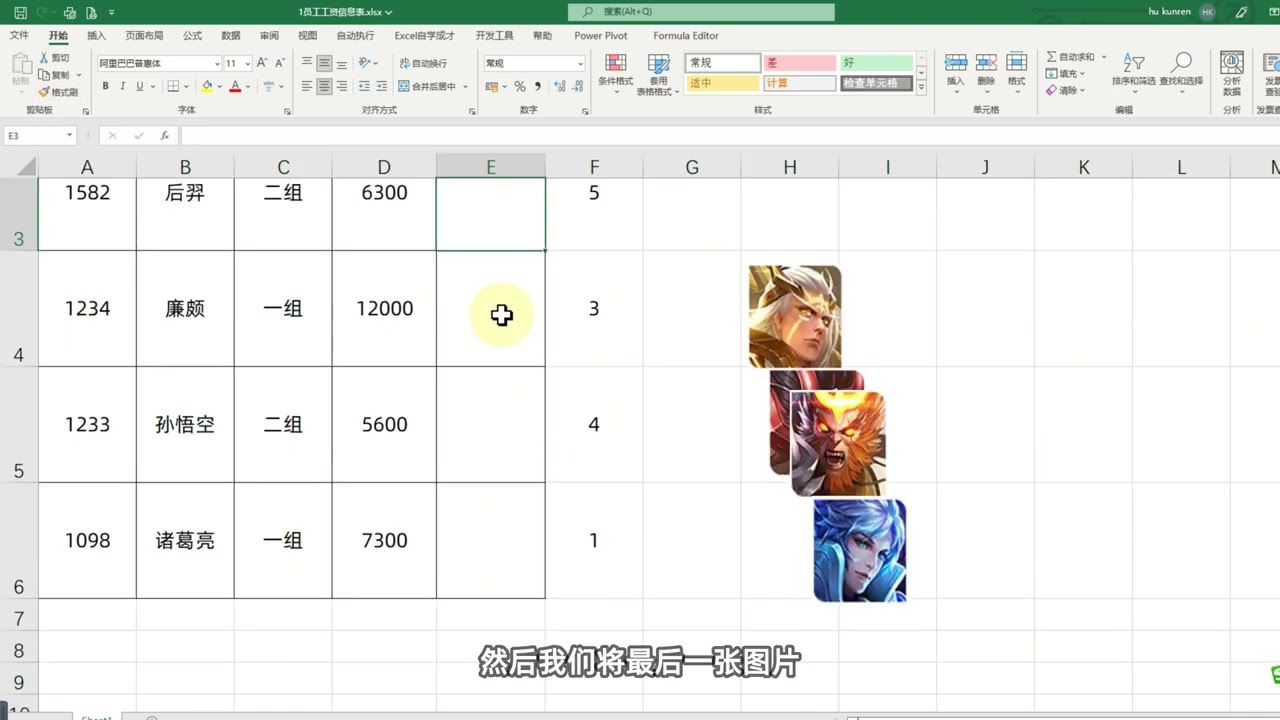Toggle center horizontal alignment
Image resolution: width=1280 pixels, height=720 pixels.
coord(324,87)
